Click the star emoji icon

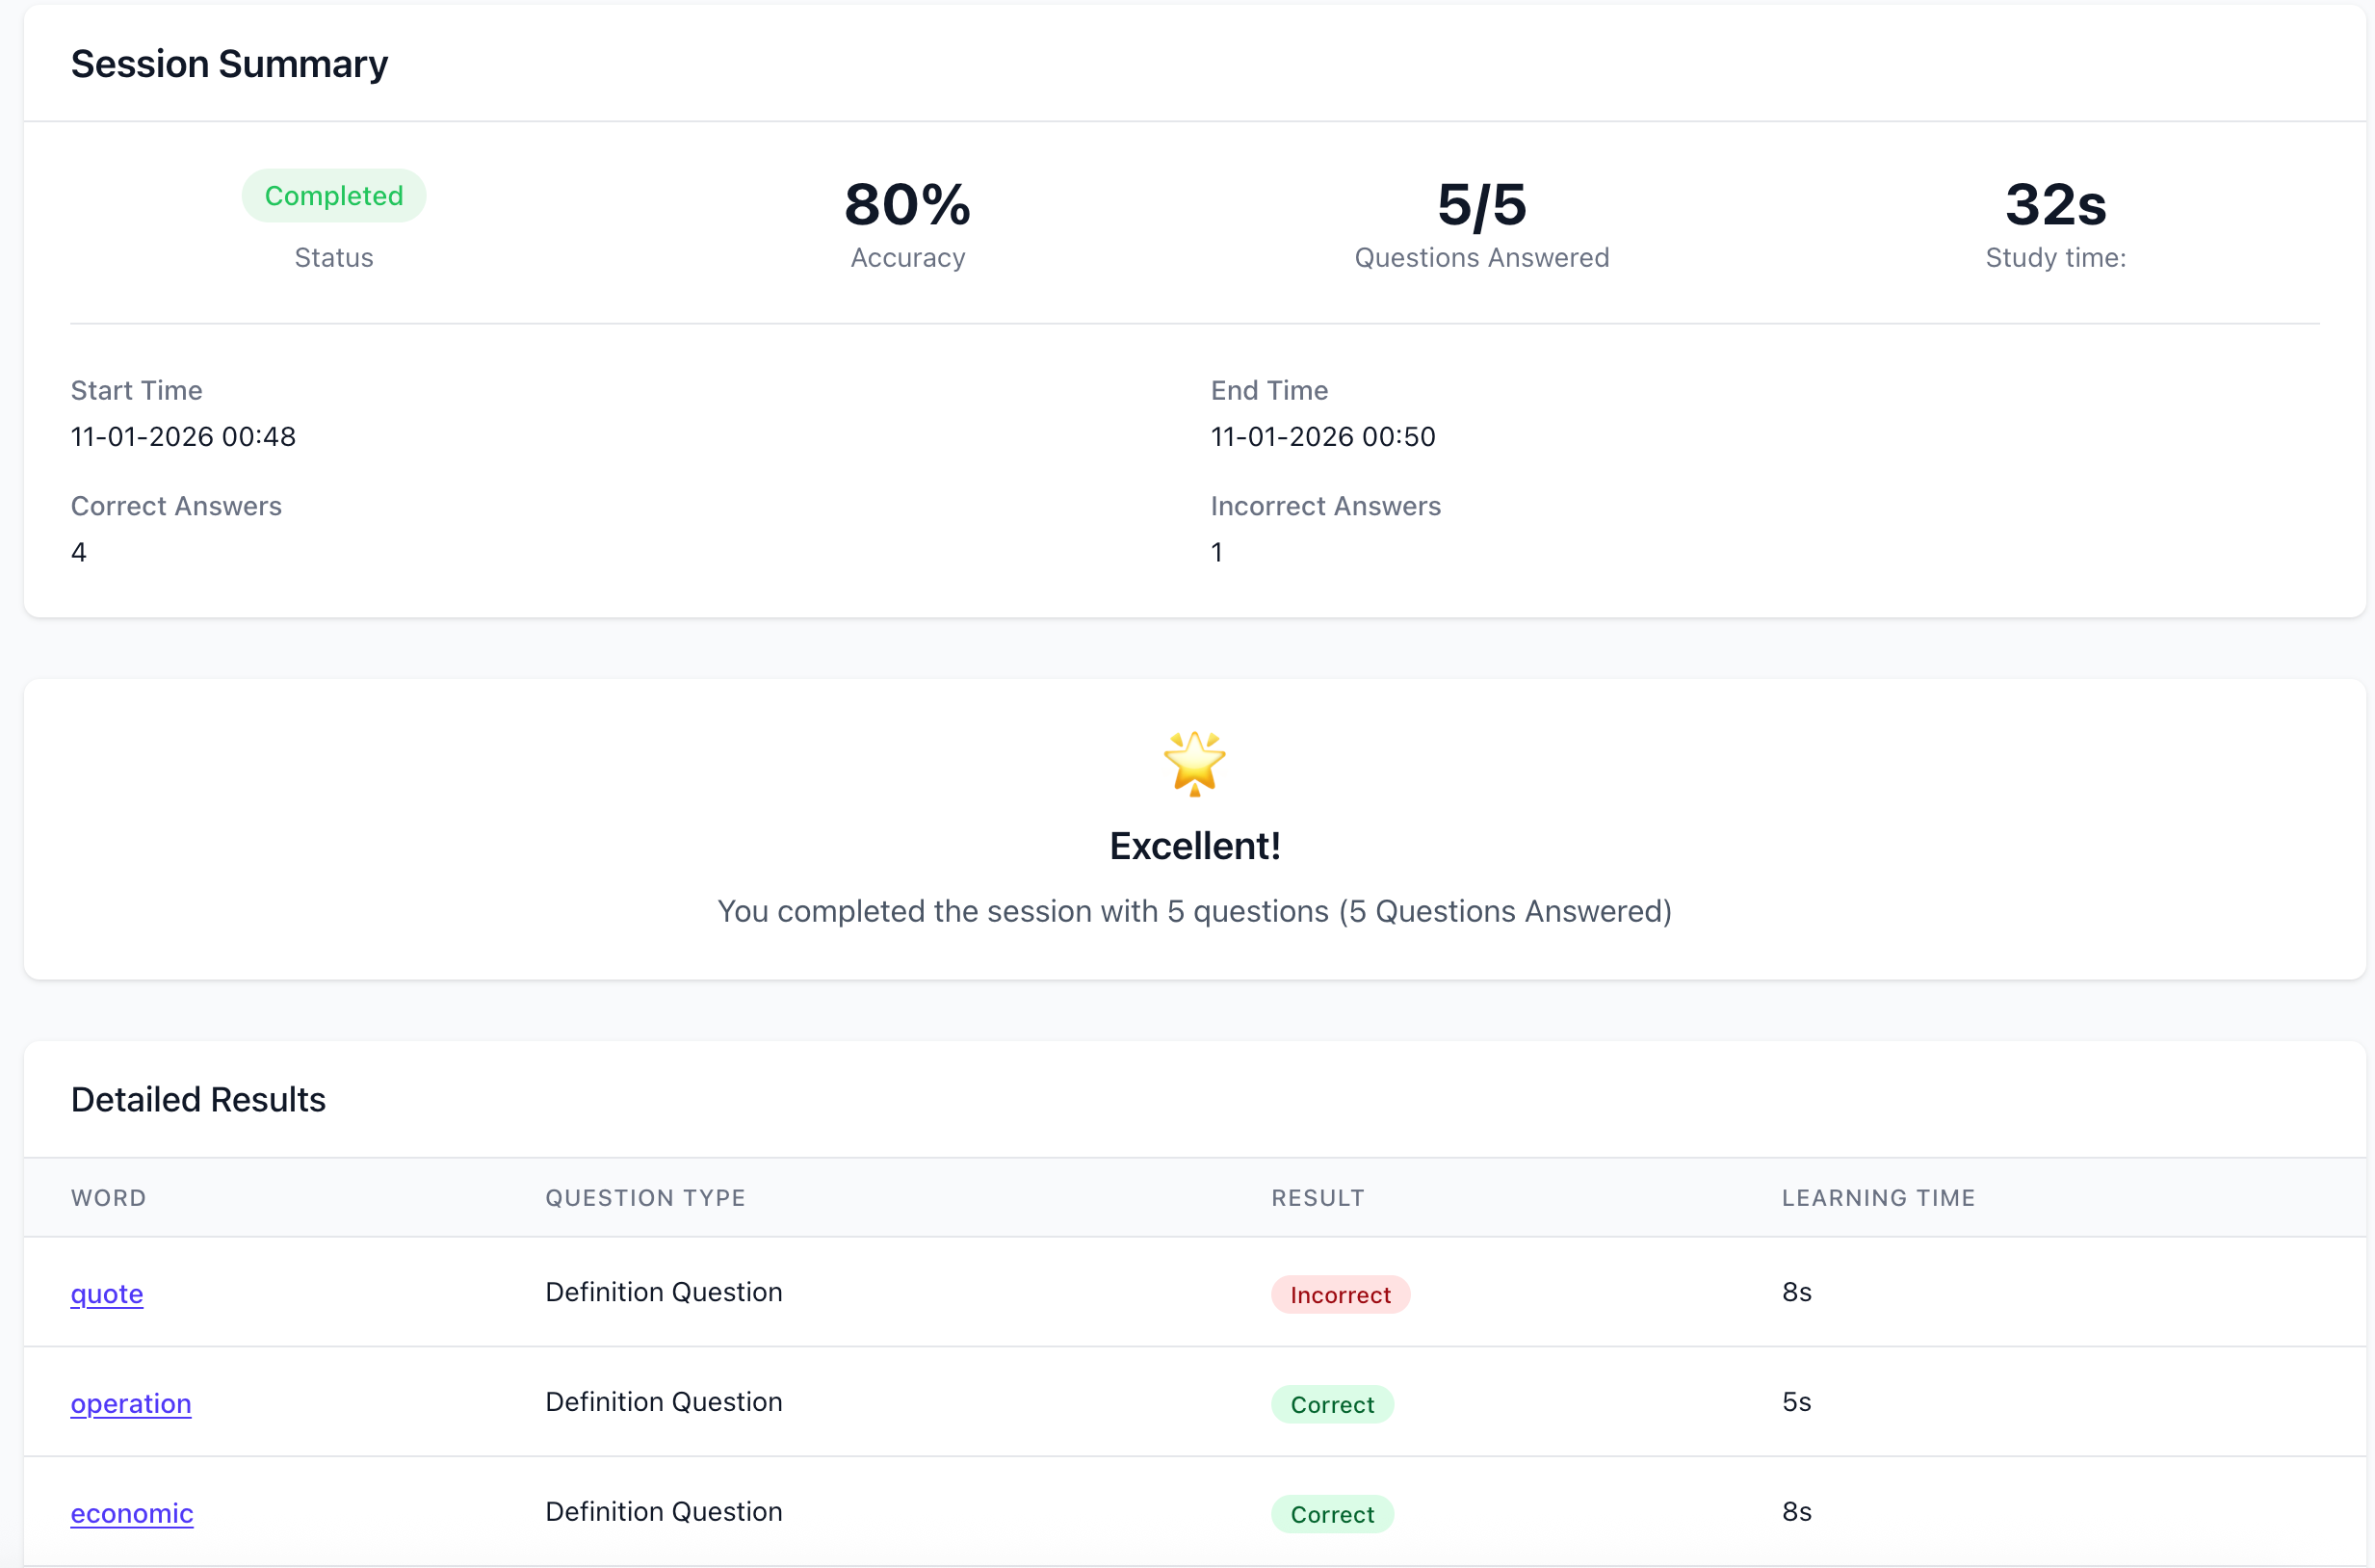1194,763
